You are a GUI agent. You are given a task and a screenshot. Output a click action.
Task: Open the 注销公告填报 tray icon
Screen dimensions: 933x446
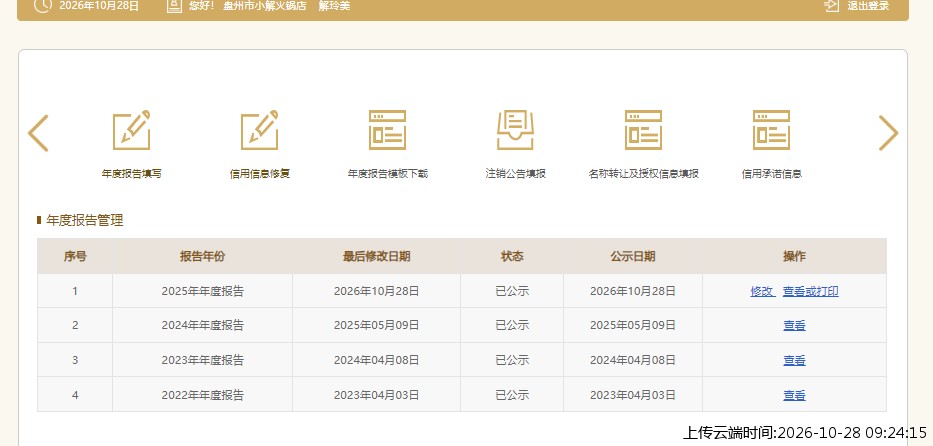pos(515,130)
